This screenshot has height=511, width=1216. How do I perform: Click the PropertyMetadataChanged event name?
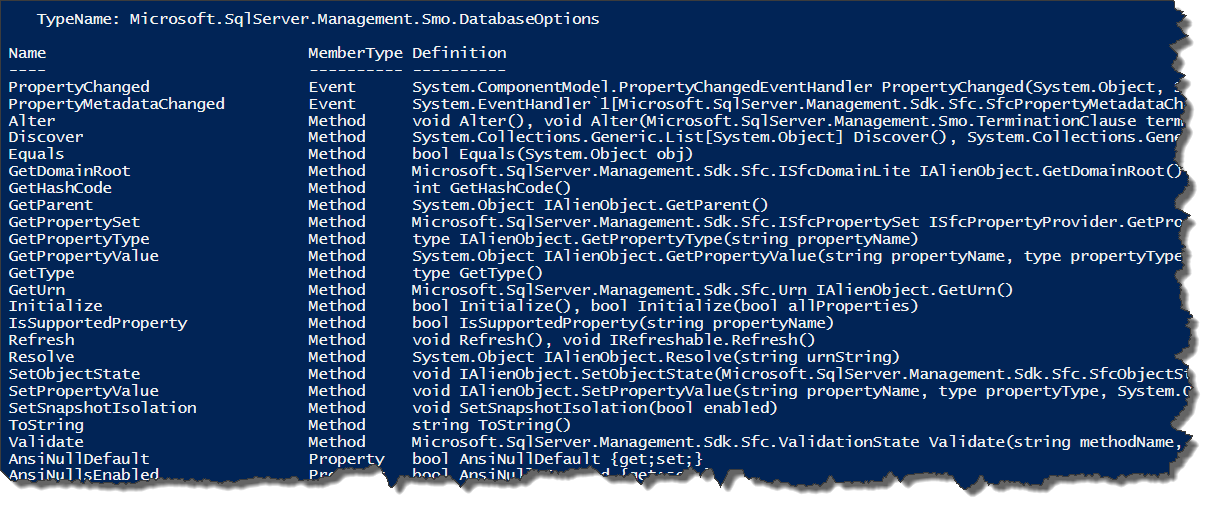[x=116, y=104]
